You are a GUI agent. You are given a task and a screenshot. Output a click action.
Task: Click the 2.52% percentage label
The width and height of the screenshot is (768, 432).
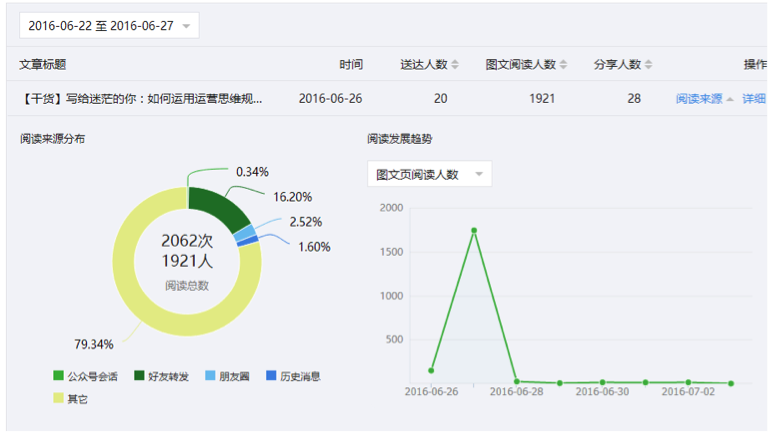pyautogui.click(x=306, y=222)
